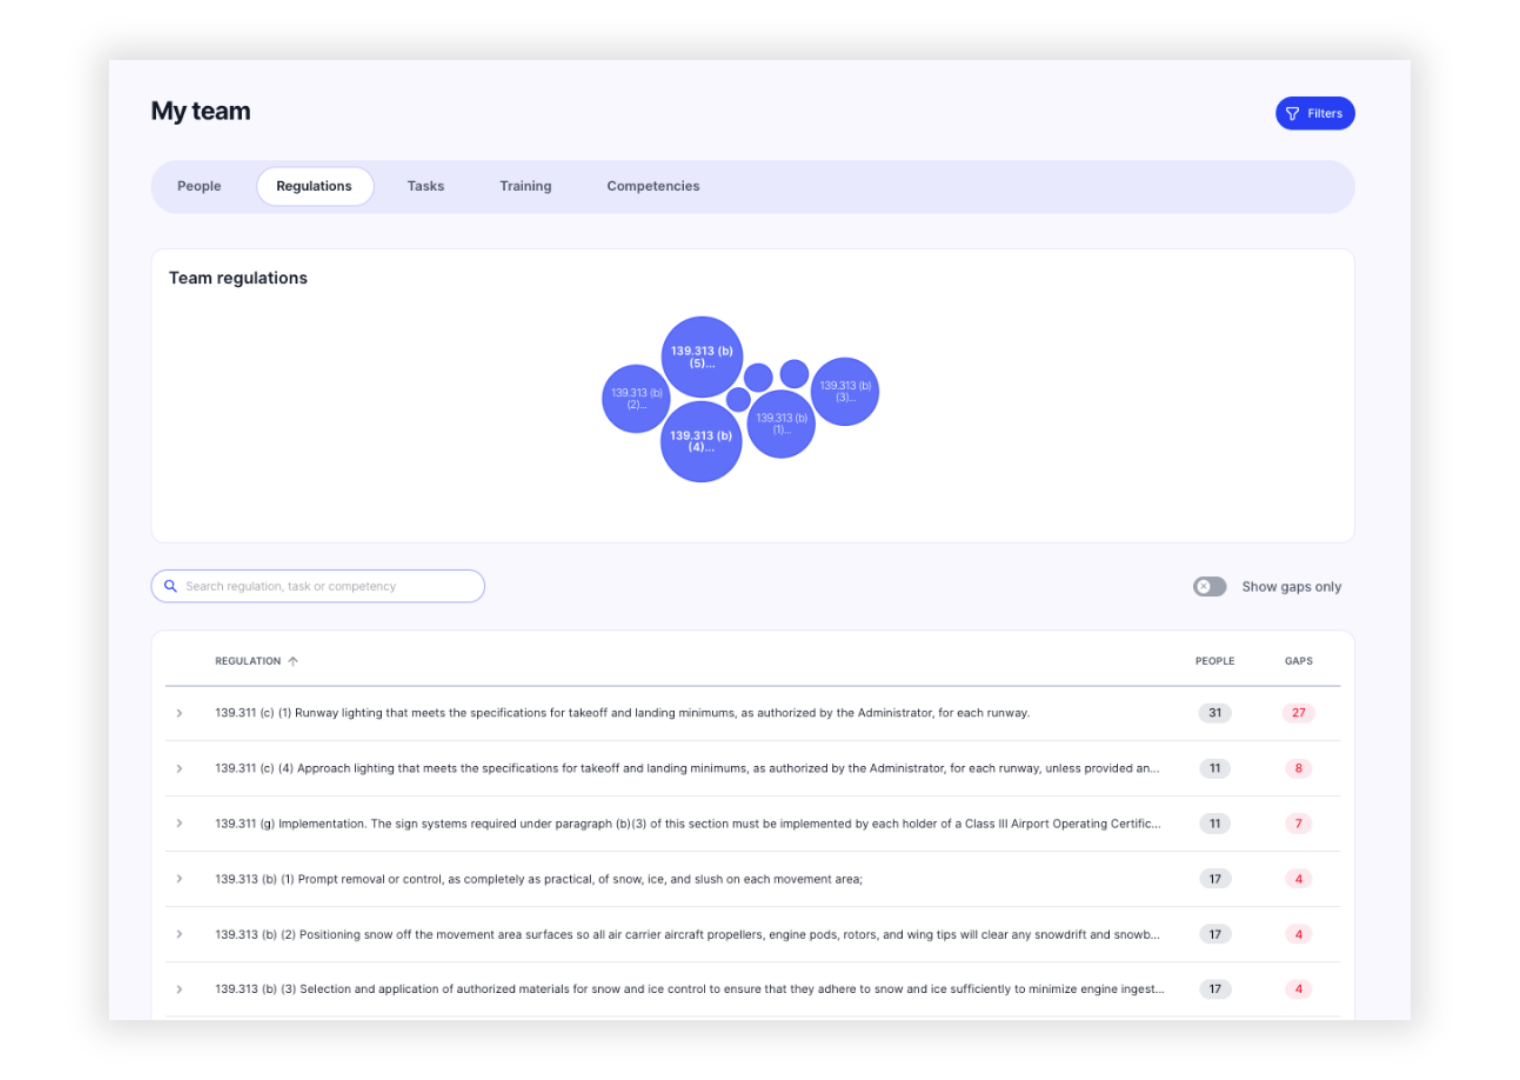Click the PEOPLE column header
This screenshot has width=1520, height=1080.
pos(1215,661)
